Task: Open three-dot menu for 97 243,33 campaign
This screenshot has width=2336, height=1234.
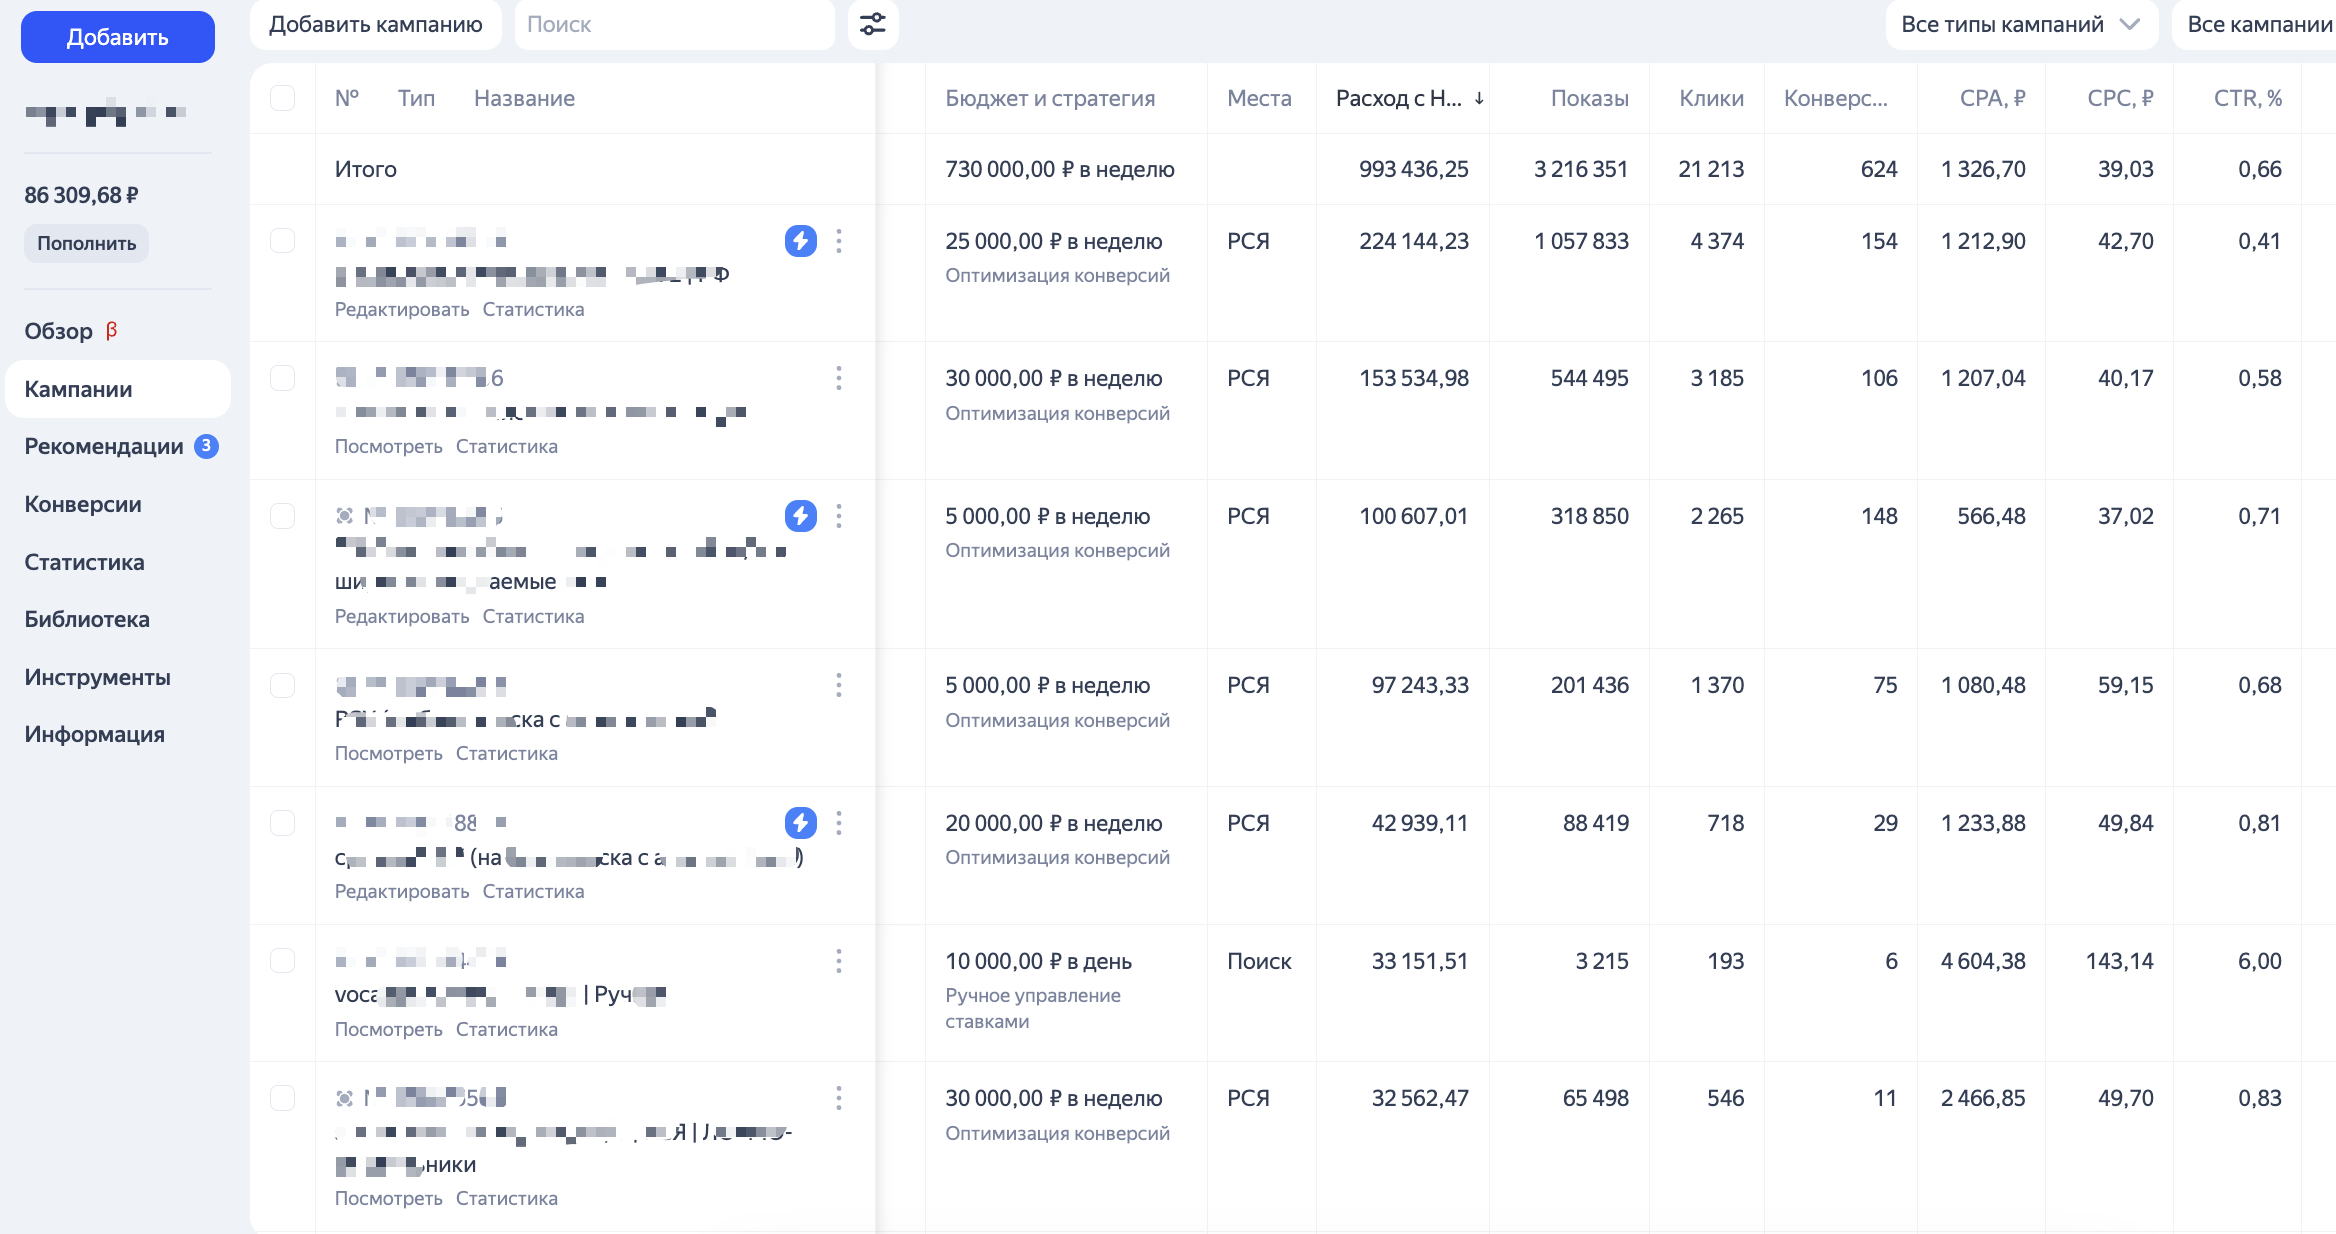Action: [839, 685]
